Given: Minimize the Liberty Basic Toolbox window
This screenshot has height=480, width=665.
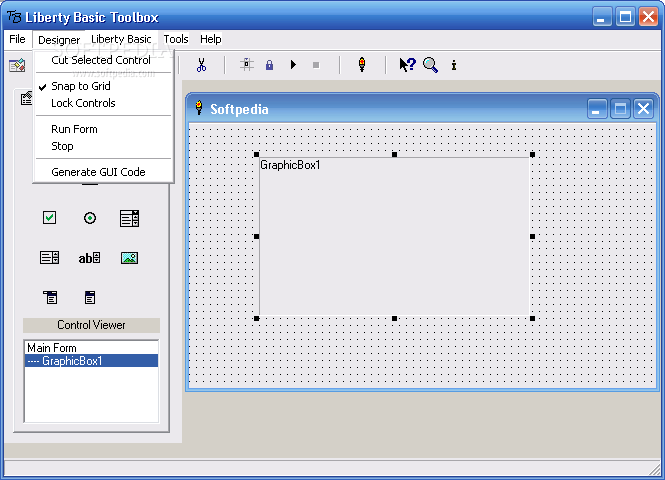Looking at the screenshot, I should [601, 17].
